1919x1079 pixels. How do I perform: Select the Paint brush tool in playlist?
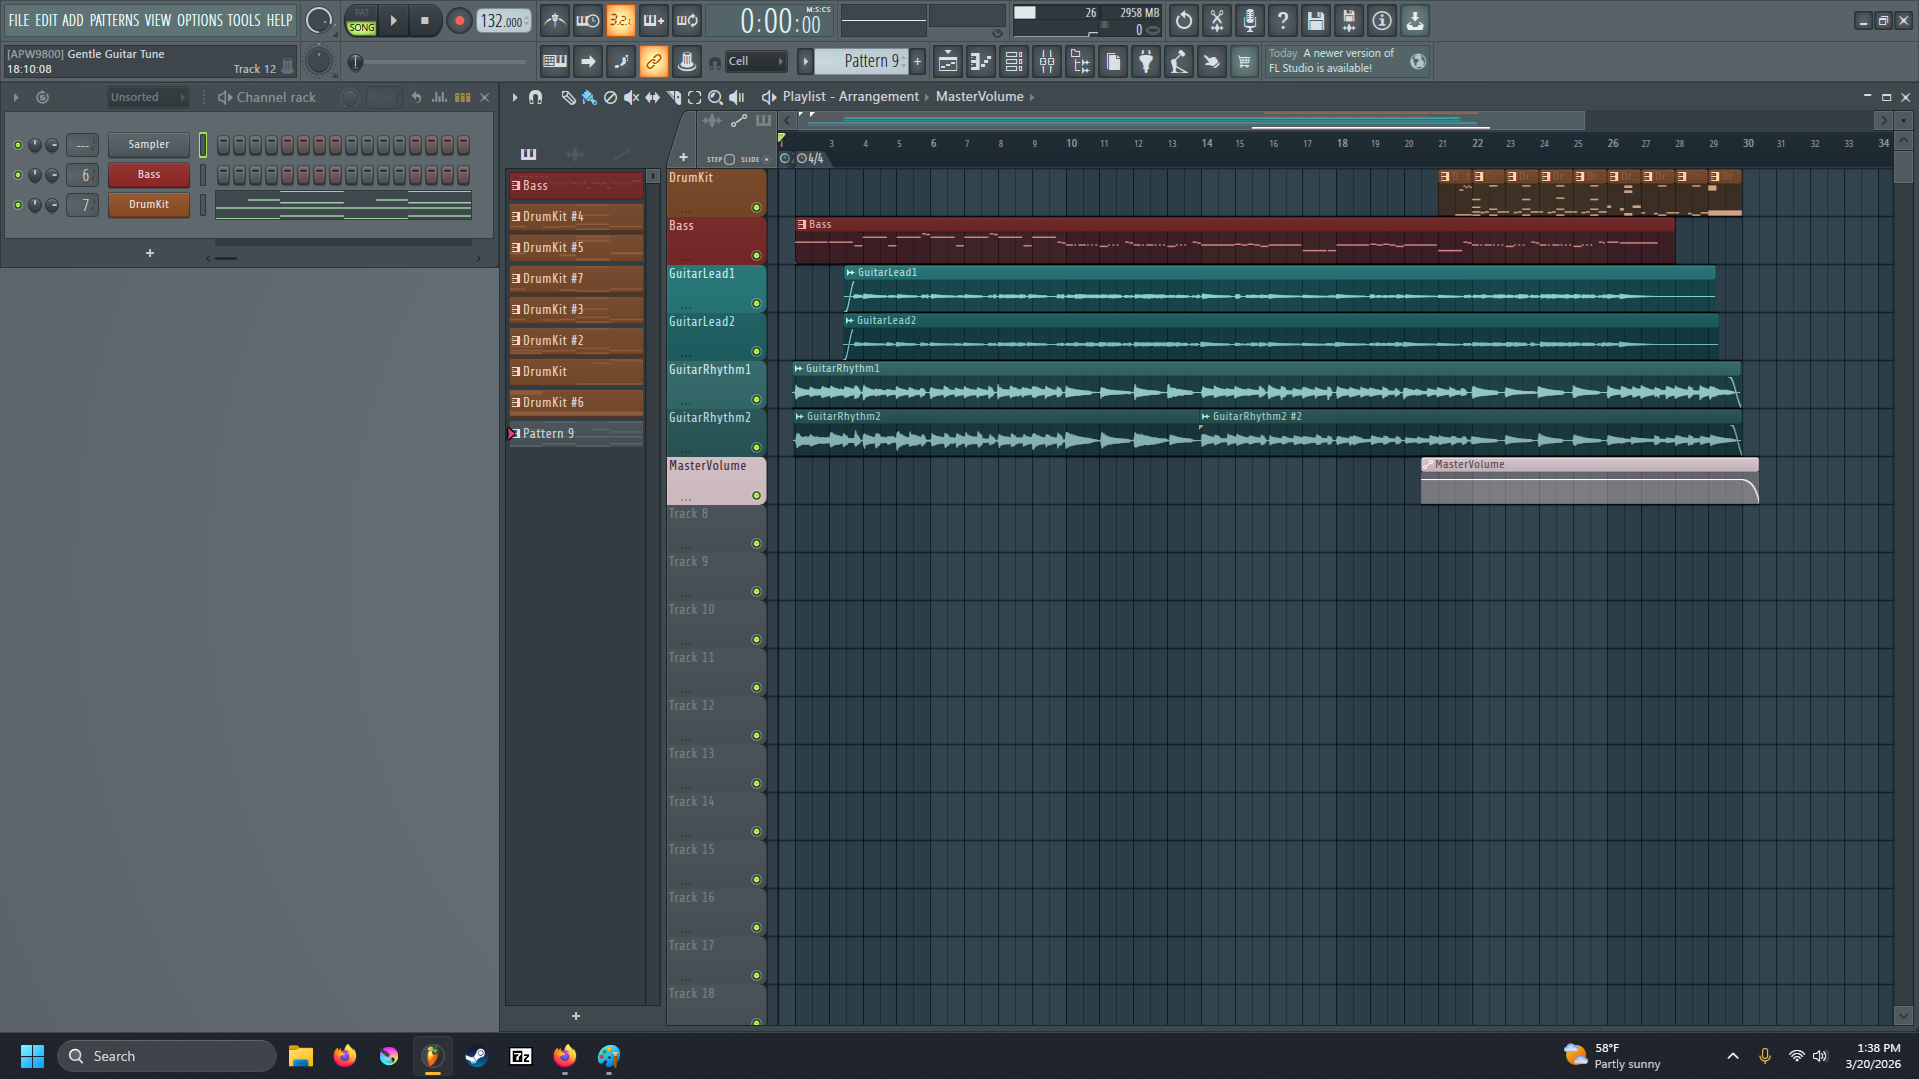coord(589,97)
